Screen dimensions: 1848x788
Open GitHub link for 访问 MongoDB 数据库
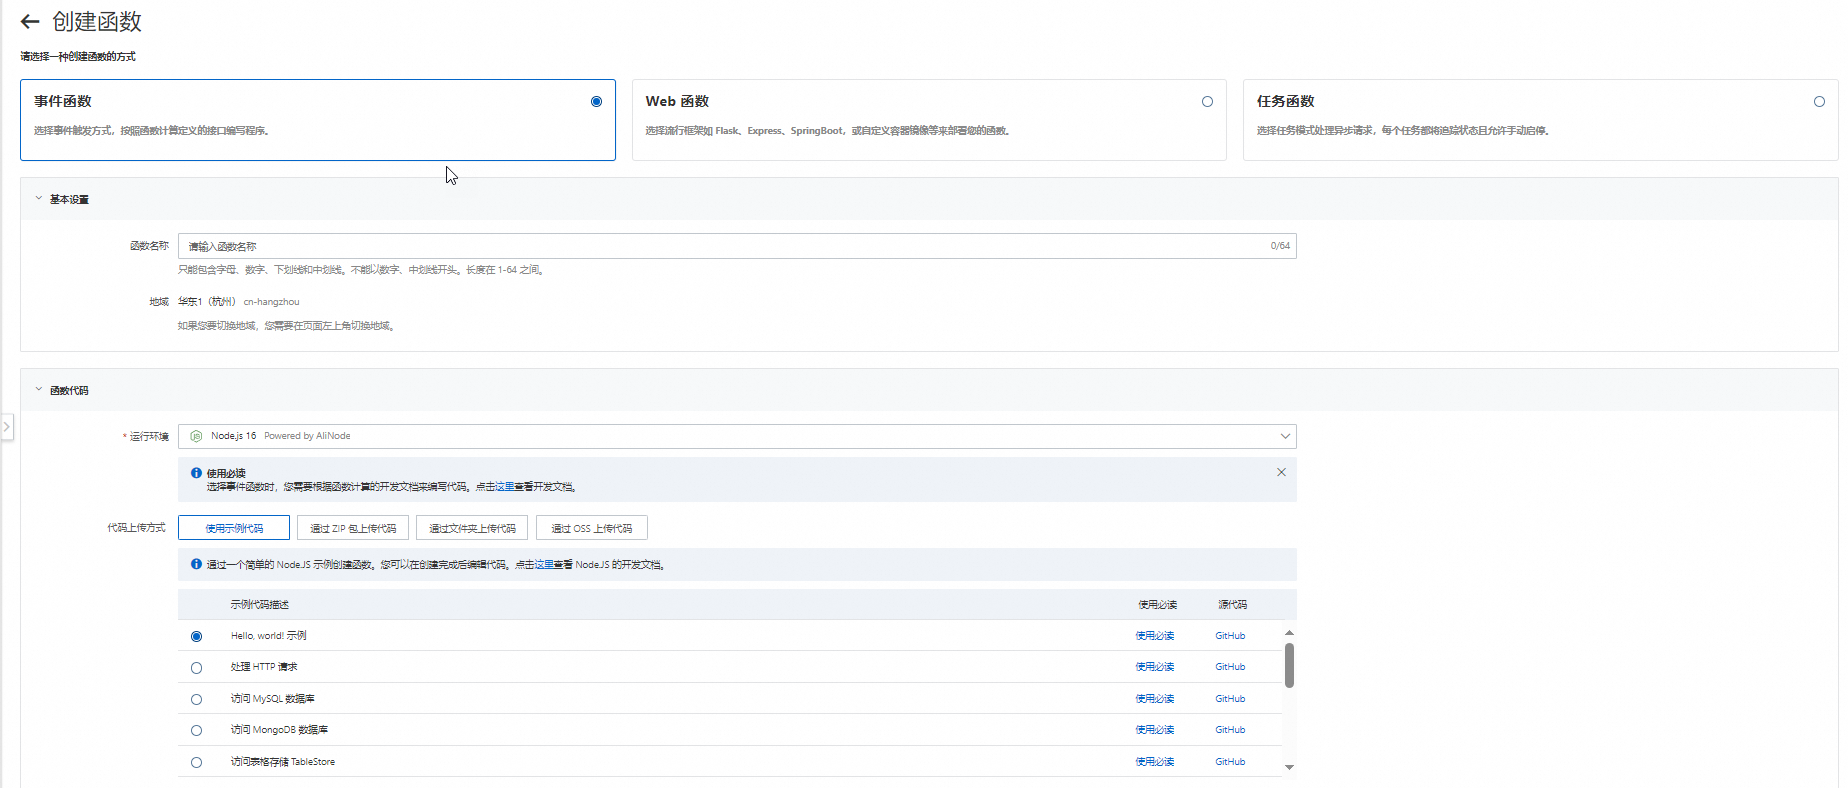(x=1230, y=730)
